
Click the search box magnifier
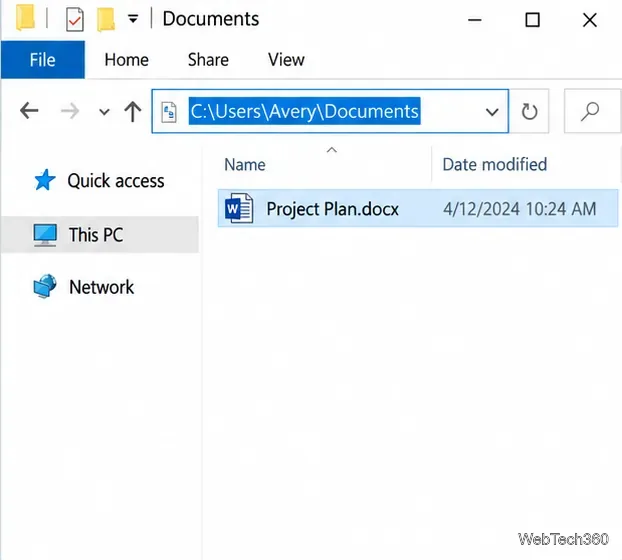click(x=590, y=111)
